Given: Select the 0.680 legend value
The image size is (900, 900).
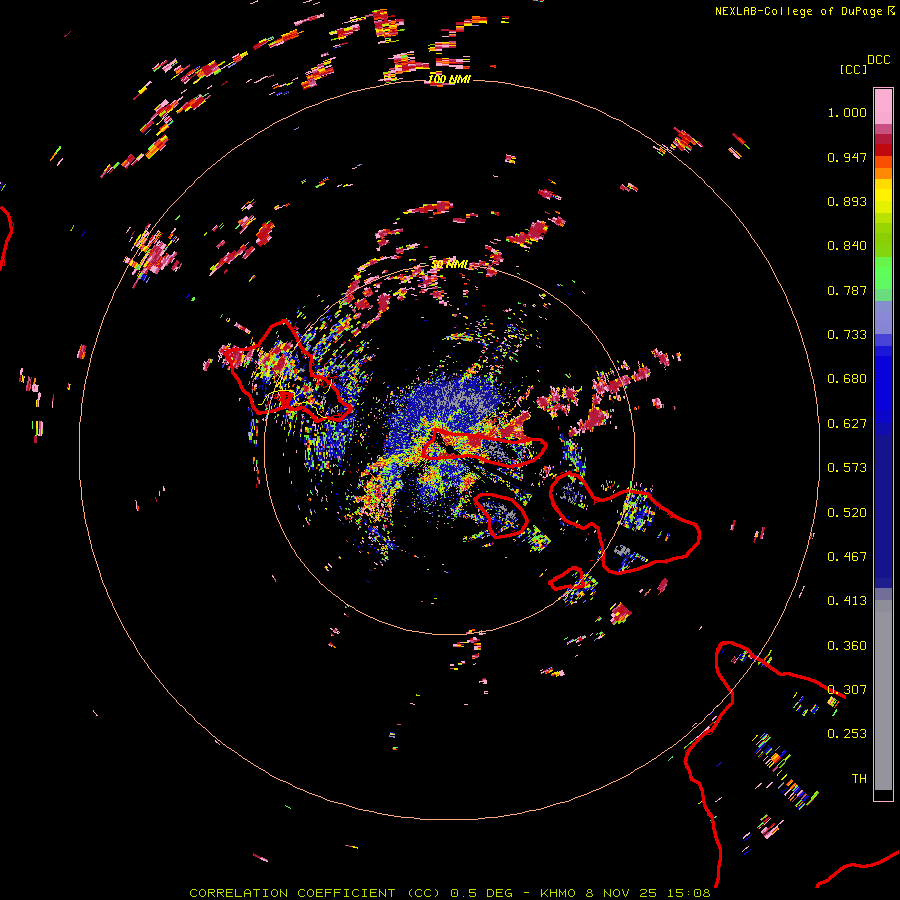Looking at the screenshot, I should (847, 379).
